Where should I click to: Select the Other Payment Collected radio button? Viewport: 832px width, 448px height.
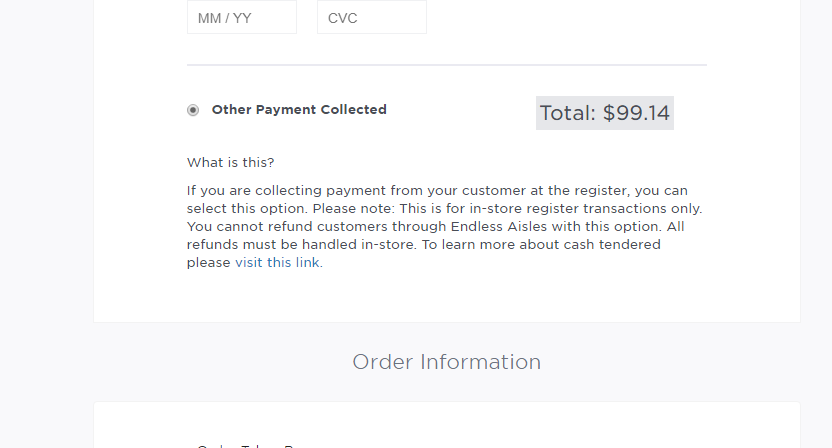(x=193, y=110)
